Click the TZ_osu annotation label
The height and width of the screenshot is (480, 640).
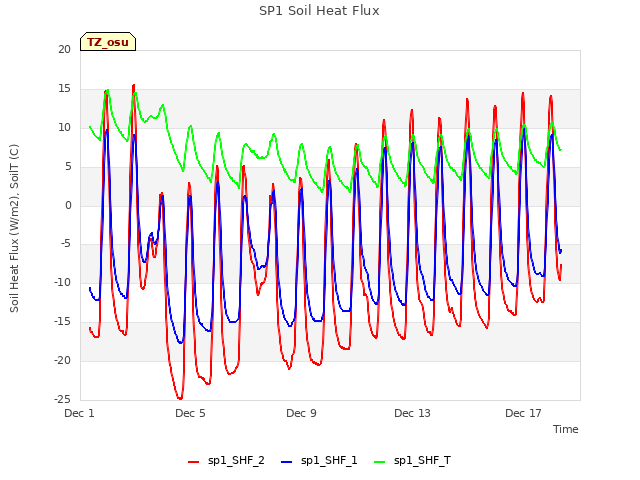108,42
